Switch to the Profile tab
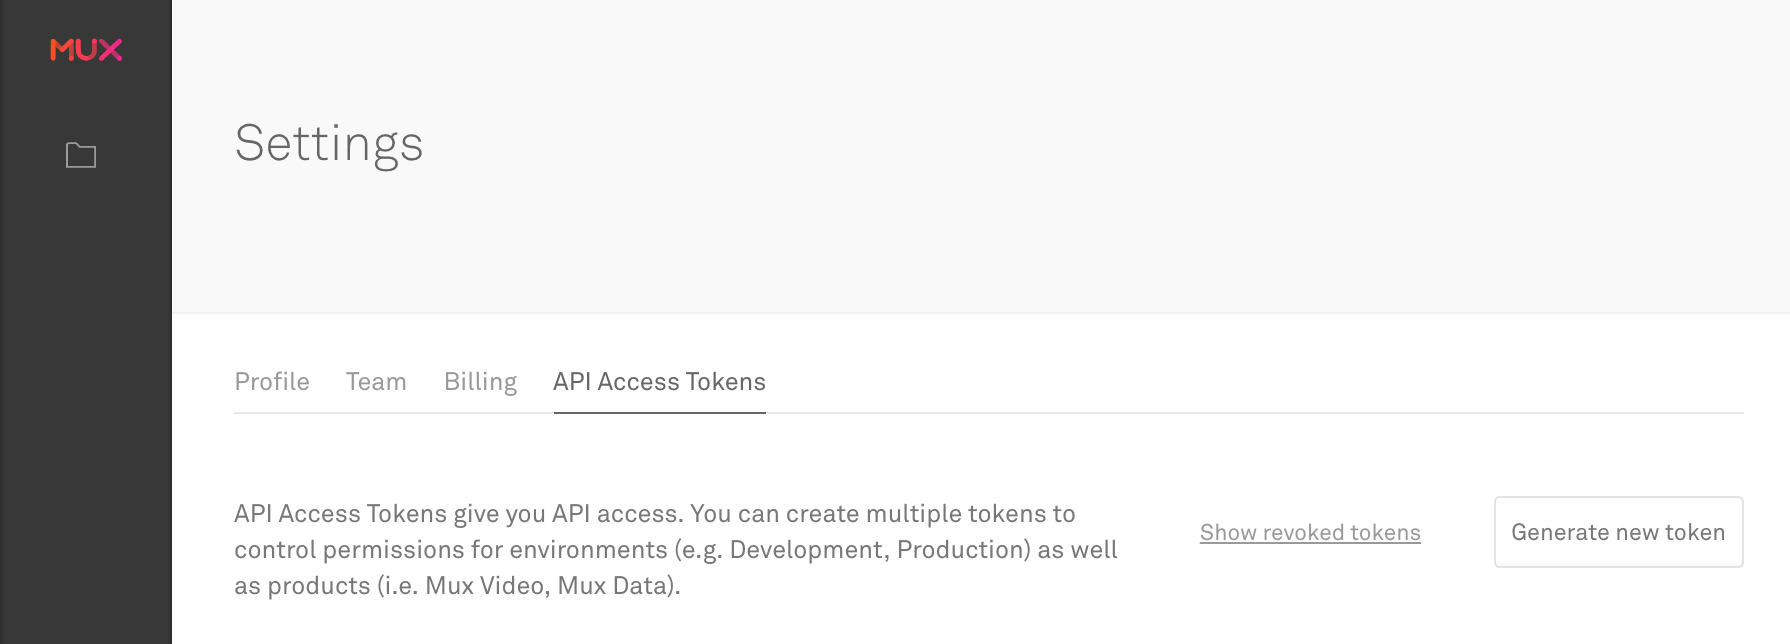 pyautogui.click(x=272, y=382)
